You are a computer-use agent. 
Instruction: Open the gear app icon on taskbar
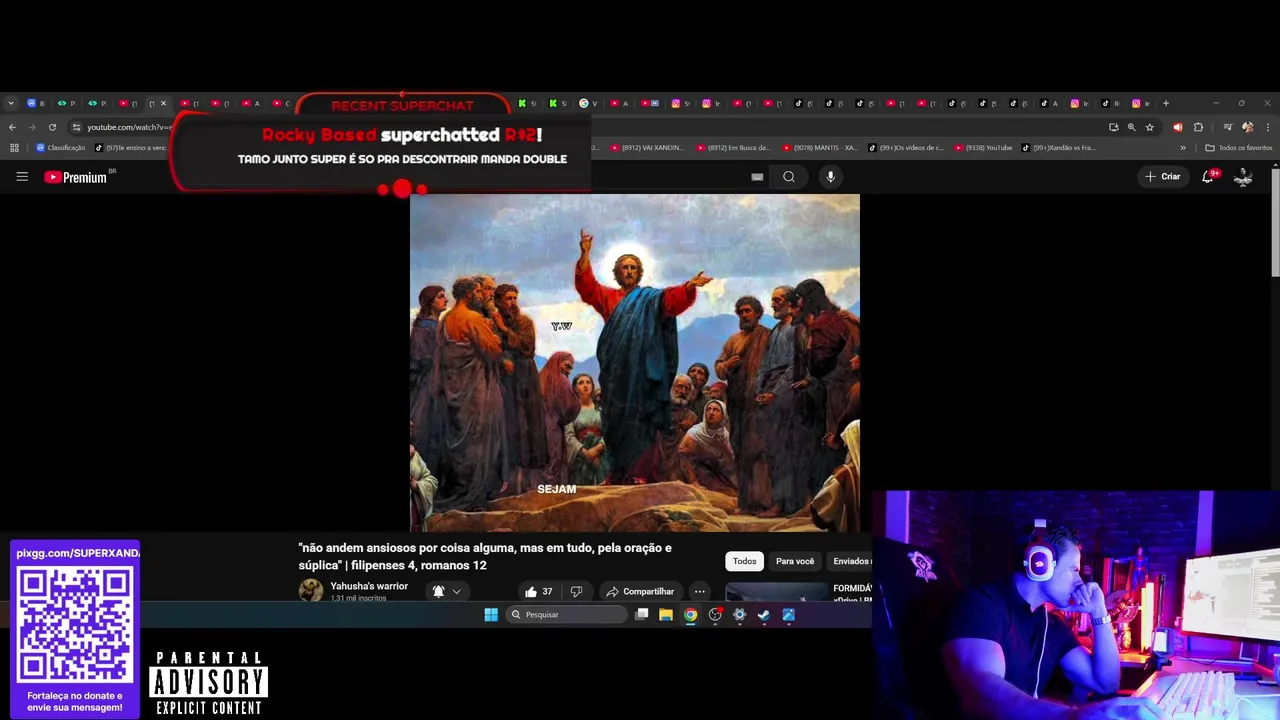coord(739,615)
